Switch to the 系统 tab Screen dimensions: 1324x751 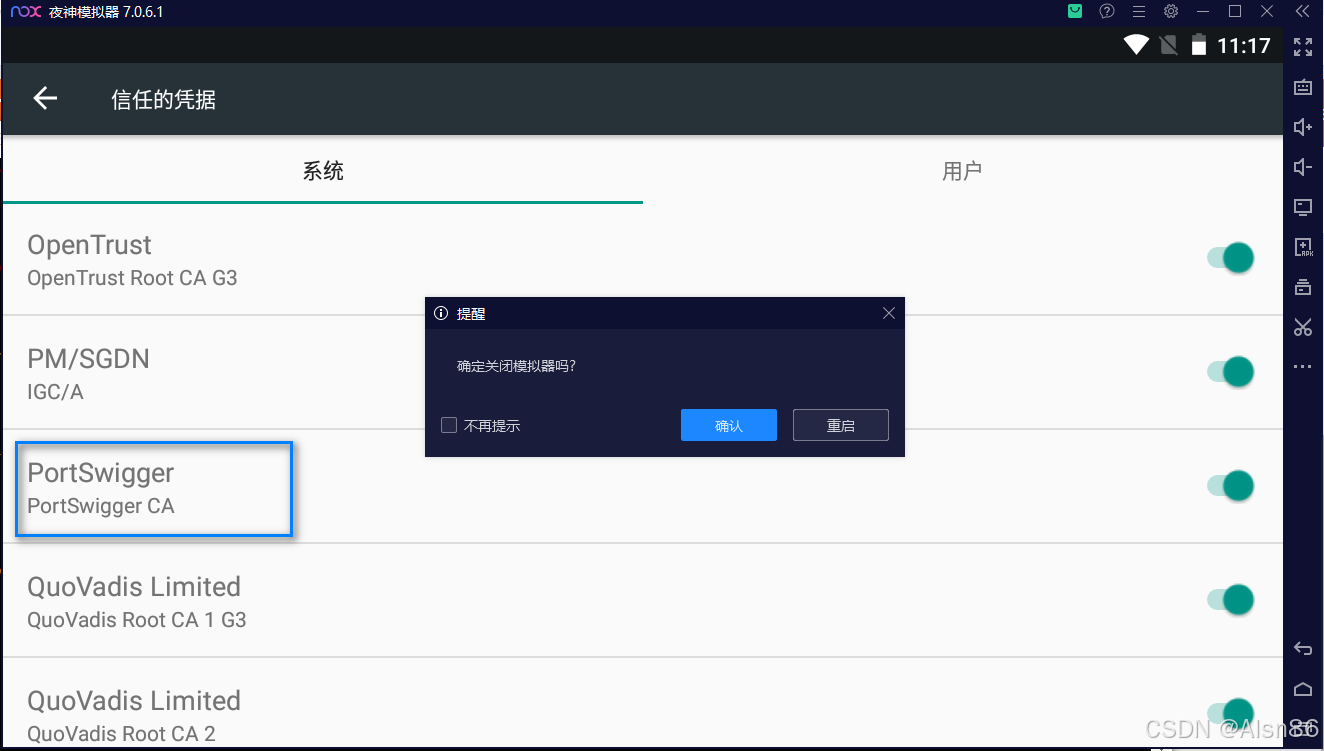323,171
